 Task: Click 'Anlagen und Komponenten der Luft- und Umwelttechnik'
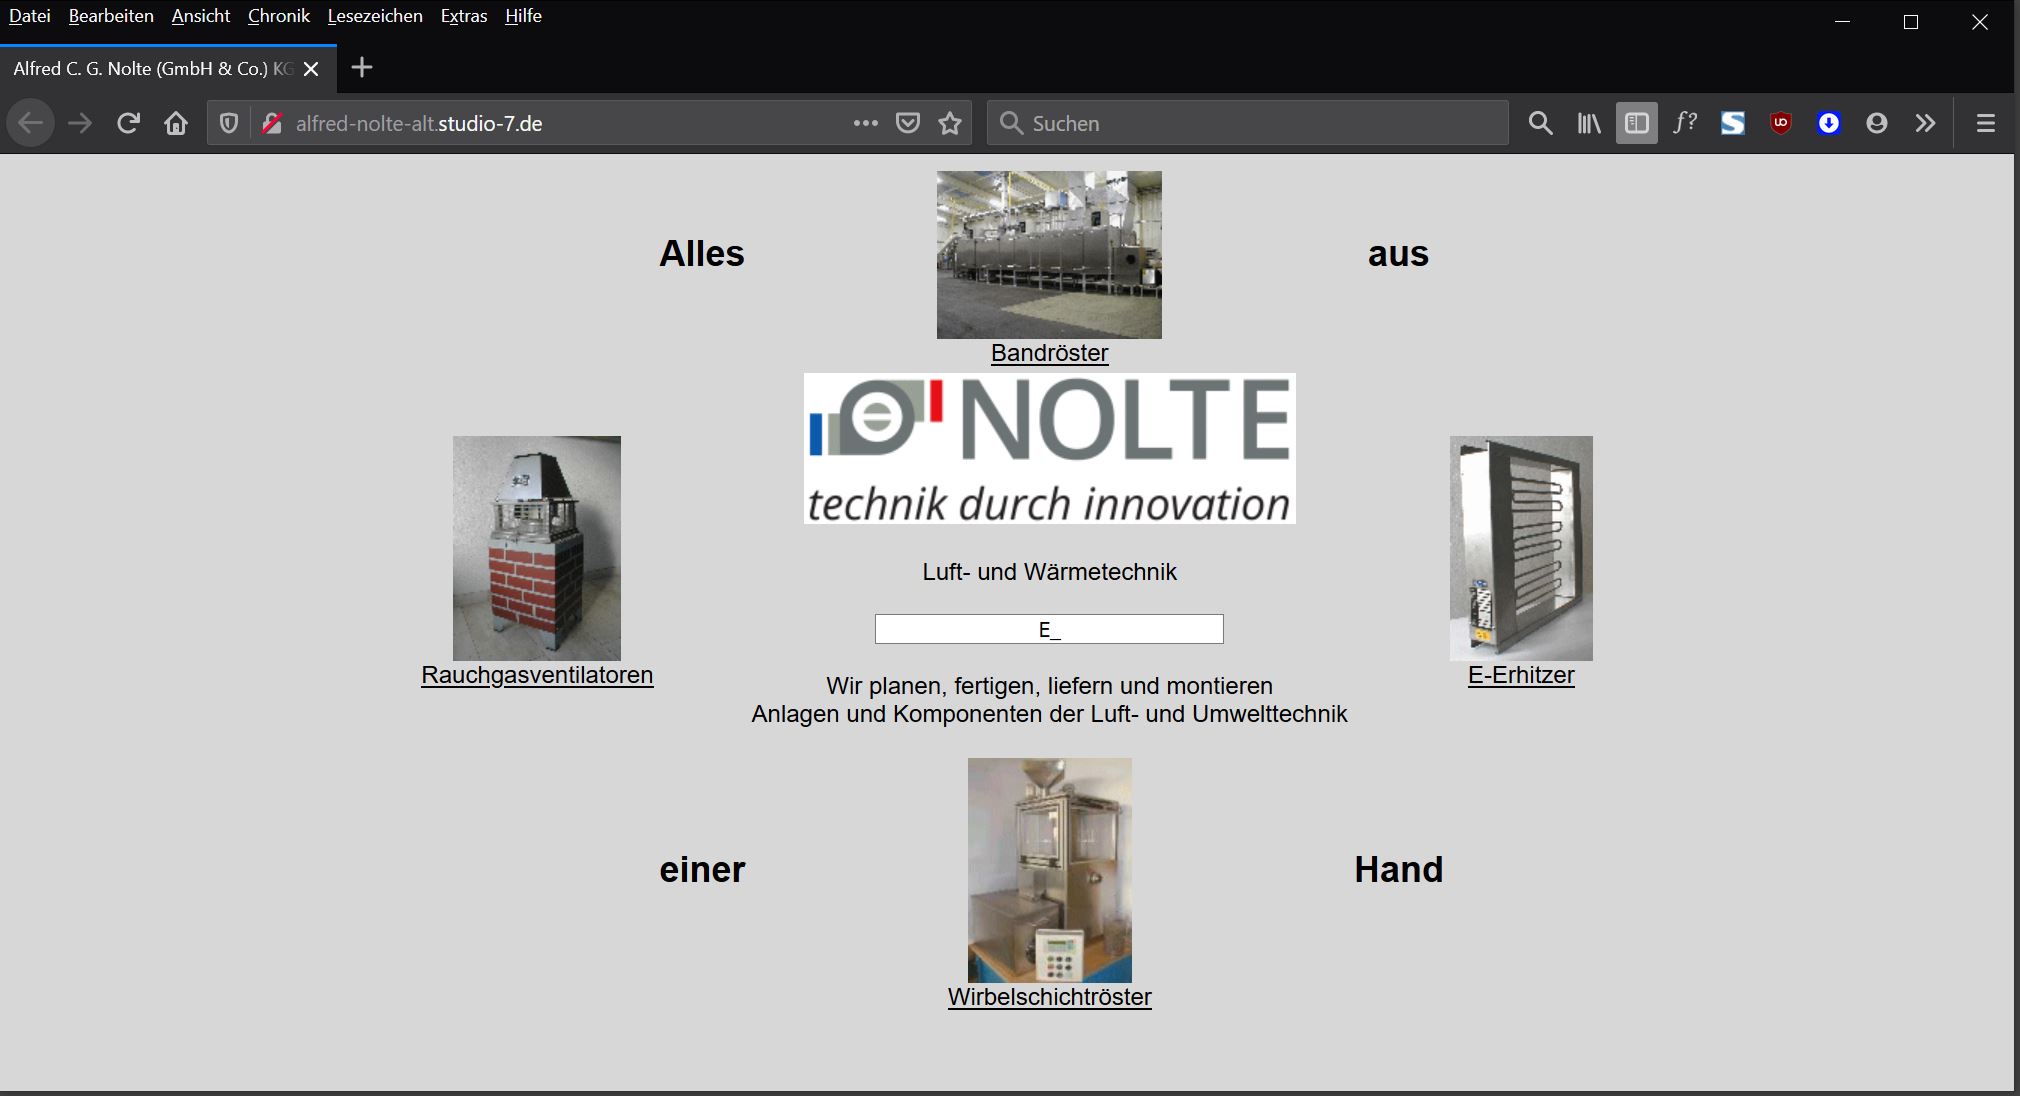point(1049,714)
